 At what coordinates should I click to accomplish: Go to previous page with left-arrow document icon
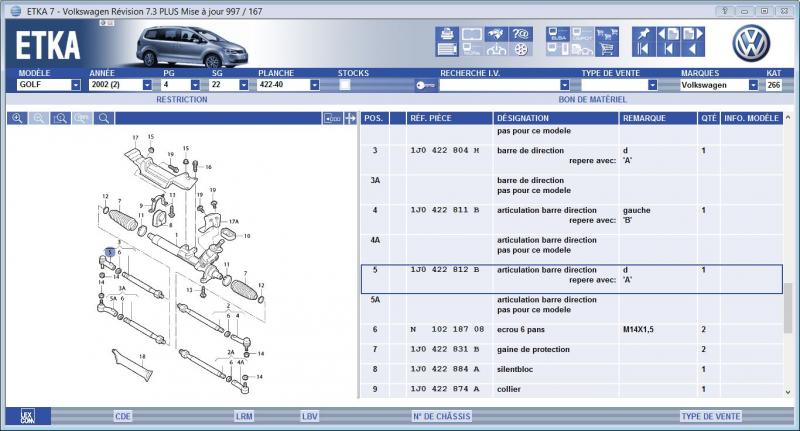pos(668,34)
